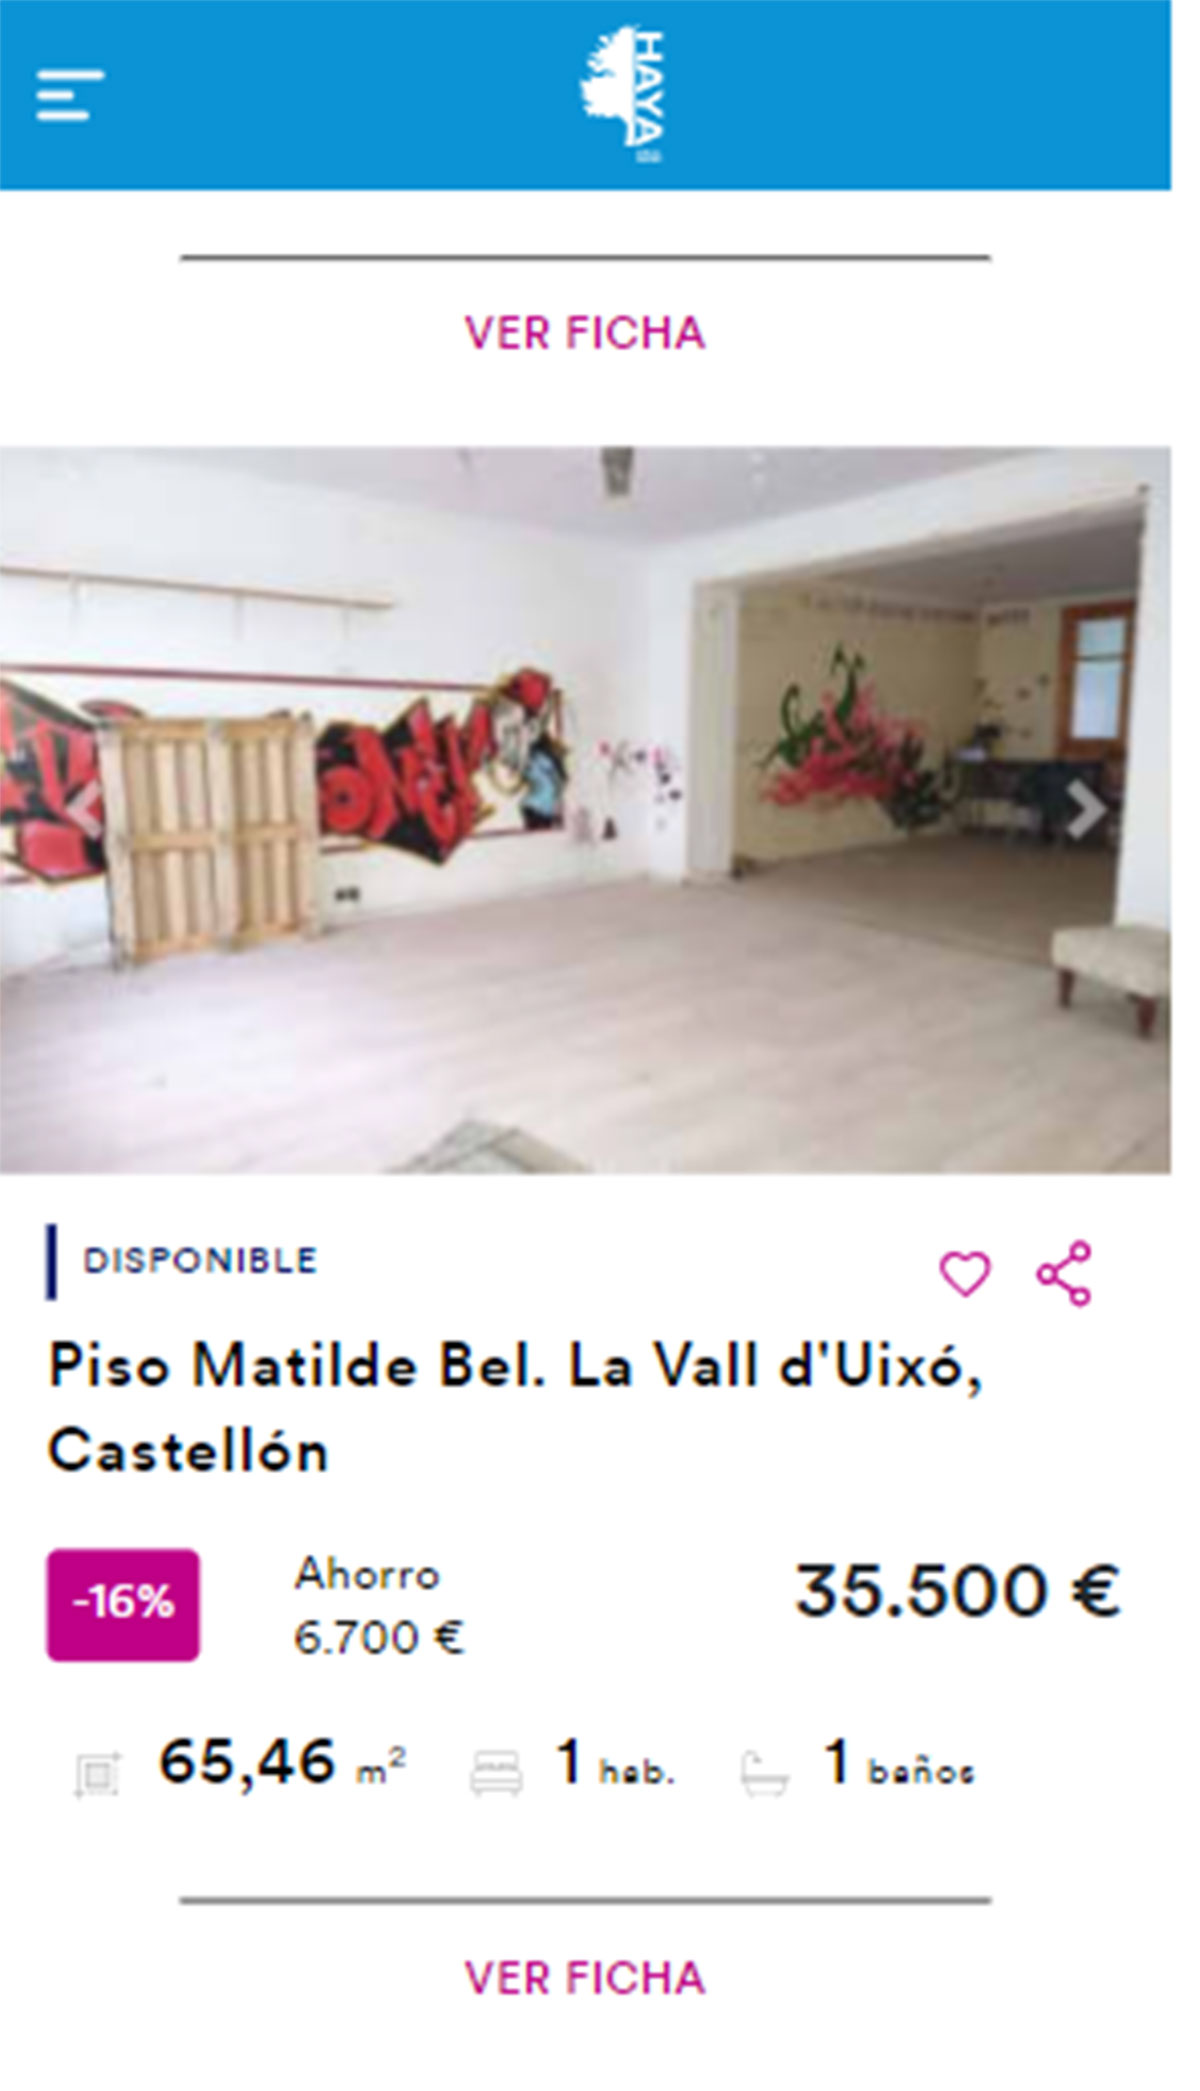Click the bed icon for rooms
This screenshot has width=1200, height=2091.
click(497, 1774)
